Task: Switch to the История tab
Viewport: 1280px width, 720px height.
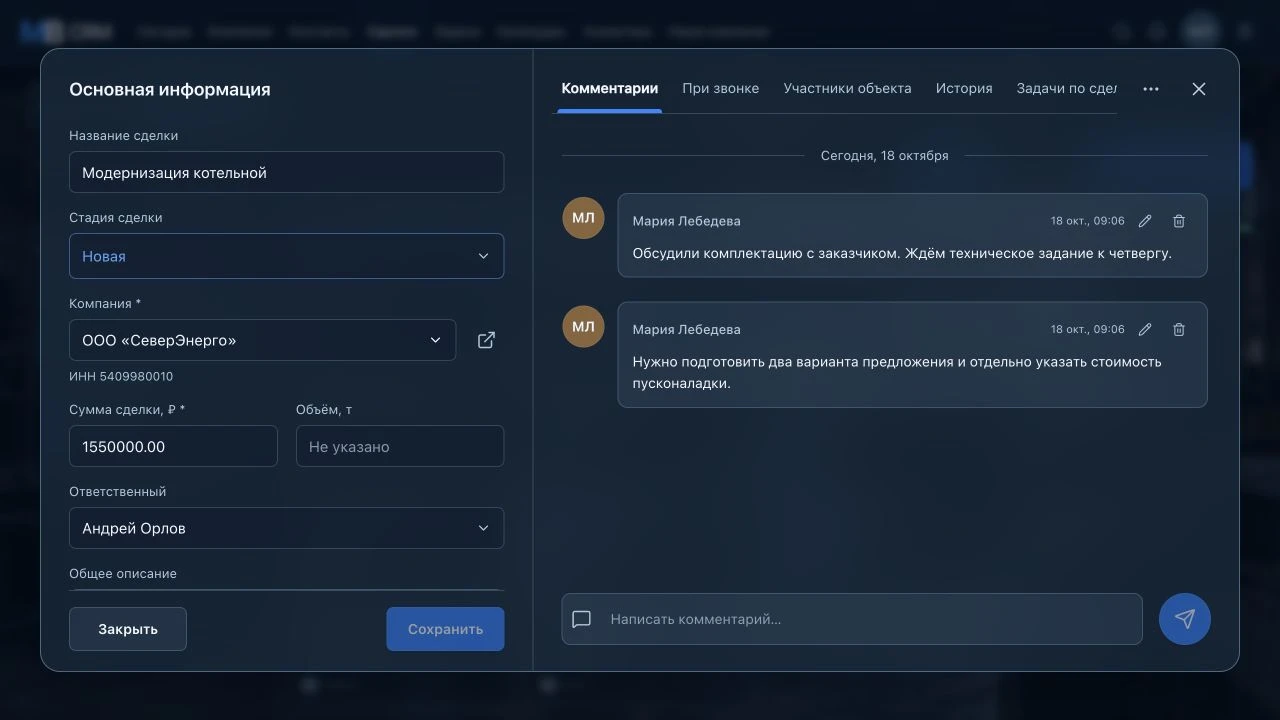Action: pyautogui.click(x=964, y=89)
